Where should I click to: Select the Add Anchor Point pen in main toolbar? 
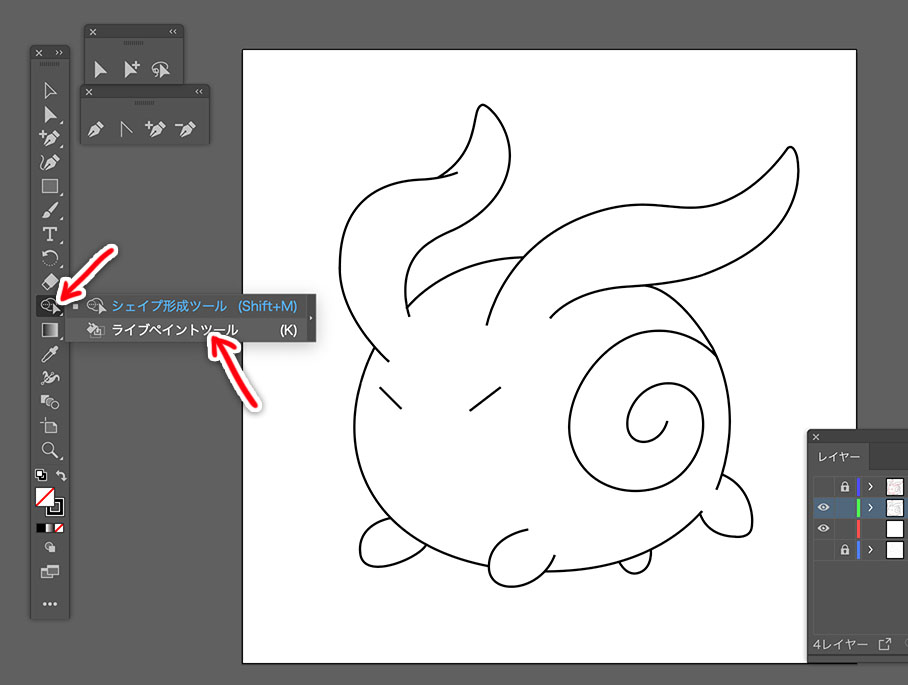50,138
